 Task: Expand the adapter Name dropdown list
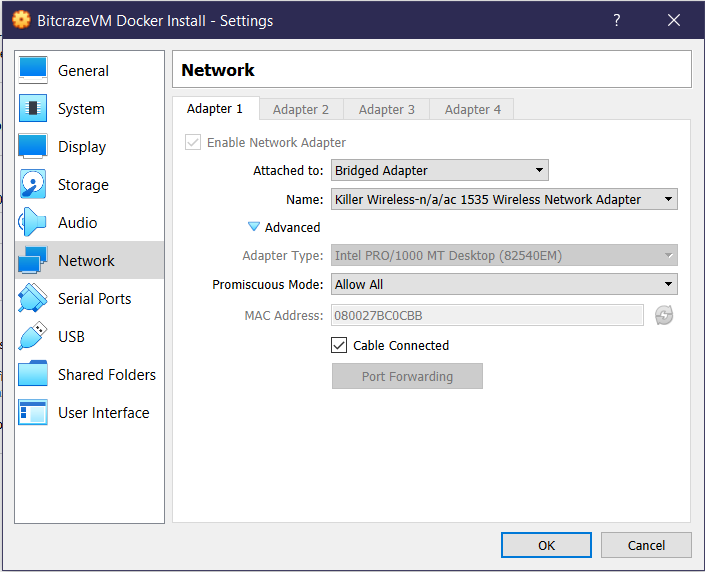(504, 199)
